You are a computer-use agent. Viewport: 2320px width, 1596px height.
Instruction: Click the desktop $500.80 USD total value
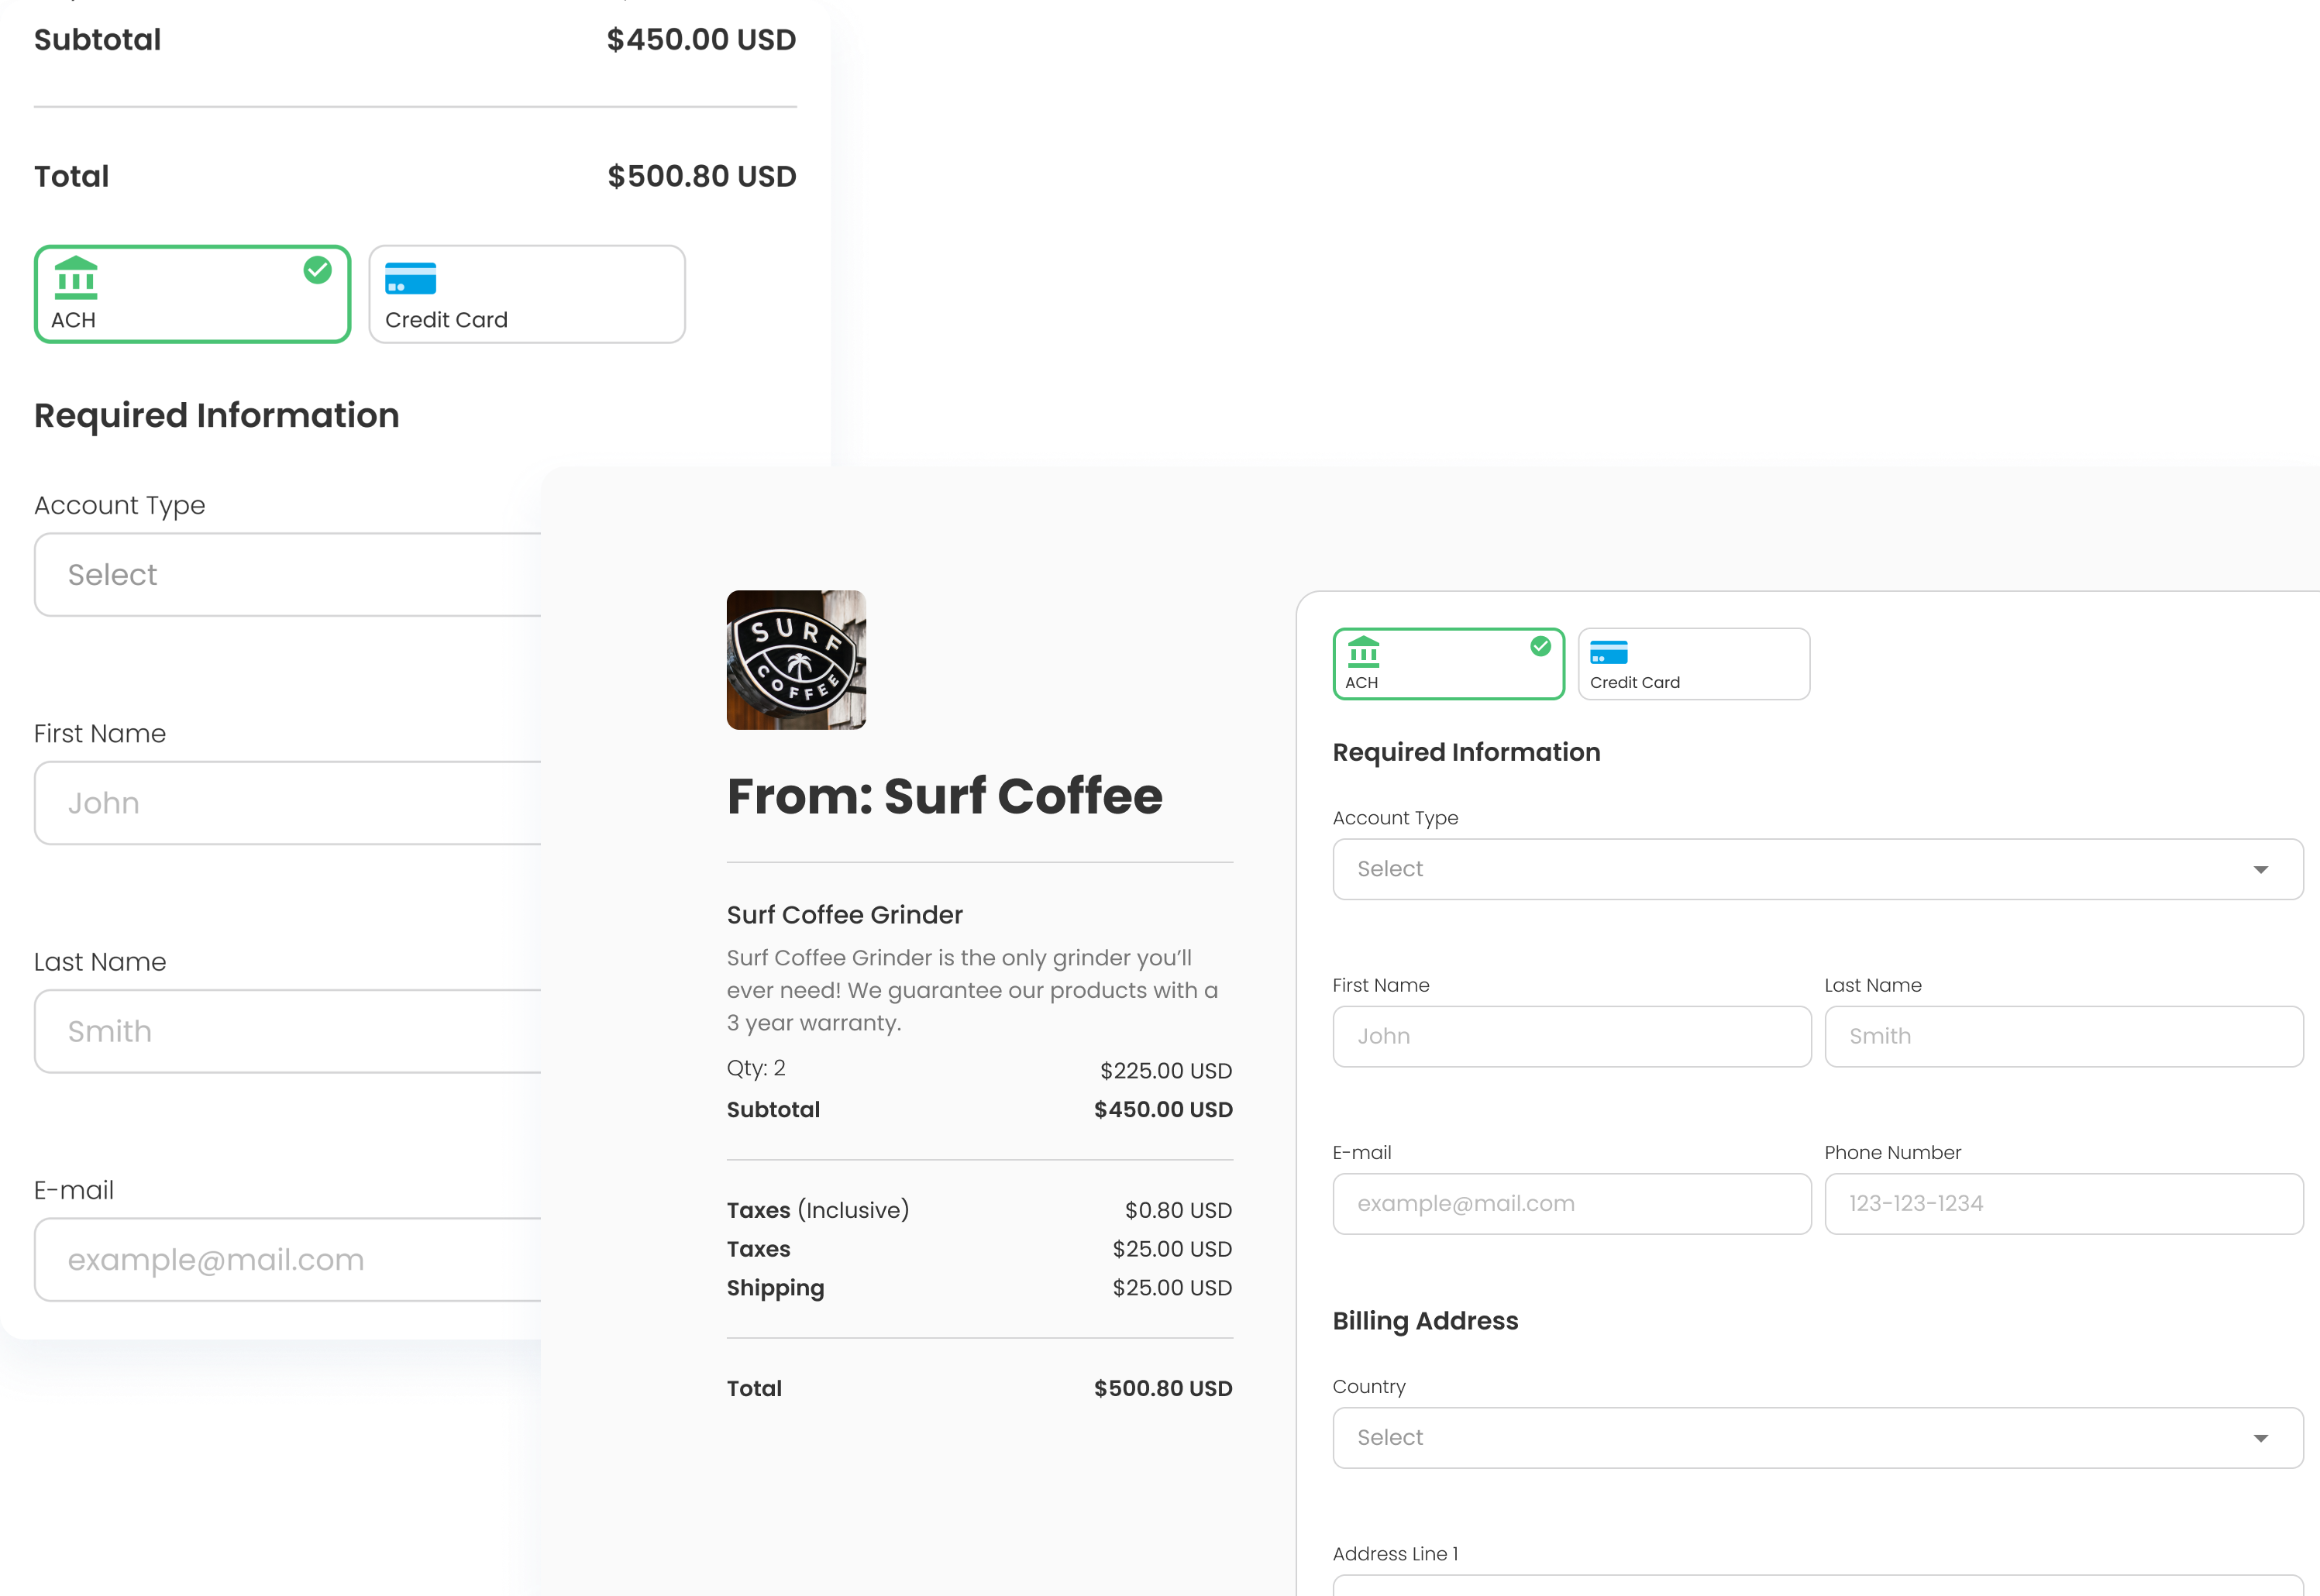tap(1163, 1389)
